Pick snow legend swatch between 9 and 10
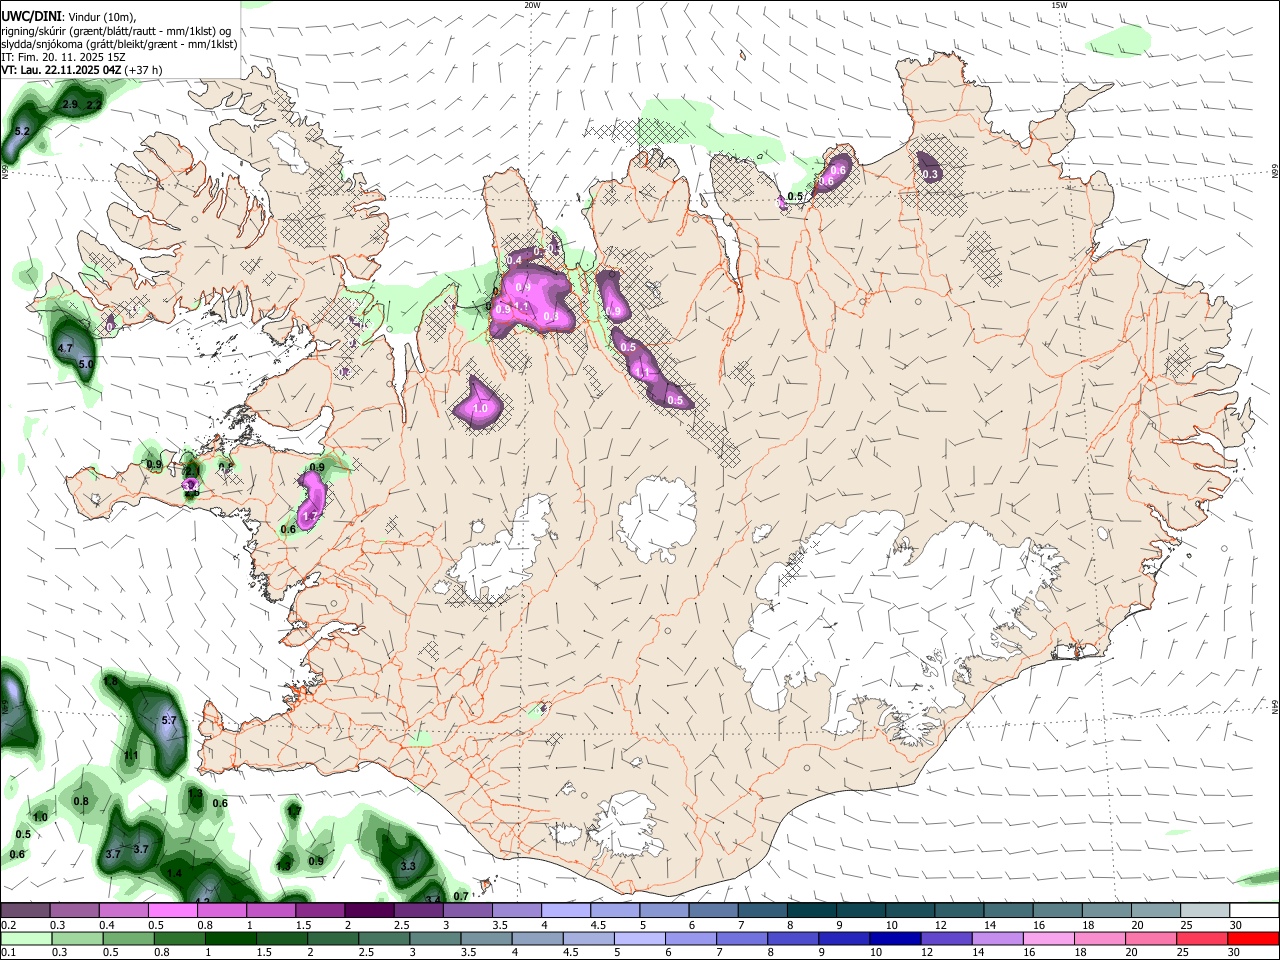 tap(859, 910)
